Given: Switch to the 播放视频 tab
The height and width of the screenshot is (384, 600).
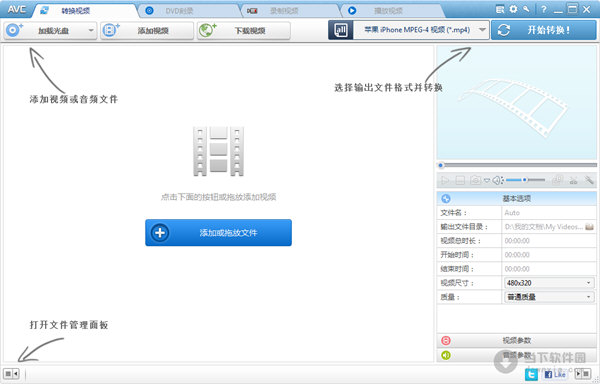Looking at the screenshot, I should pyautogui.click(x=393, y=10).
